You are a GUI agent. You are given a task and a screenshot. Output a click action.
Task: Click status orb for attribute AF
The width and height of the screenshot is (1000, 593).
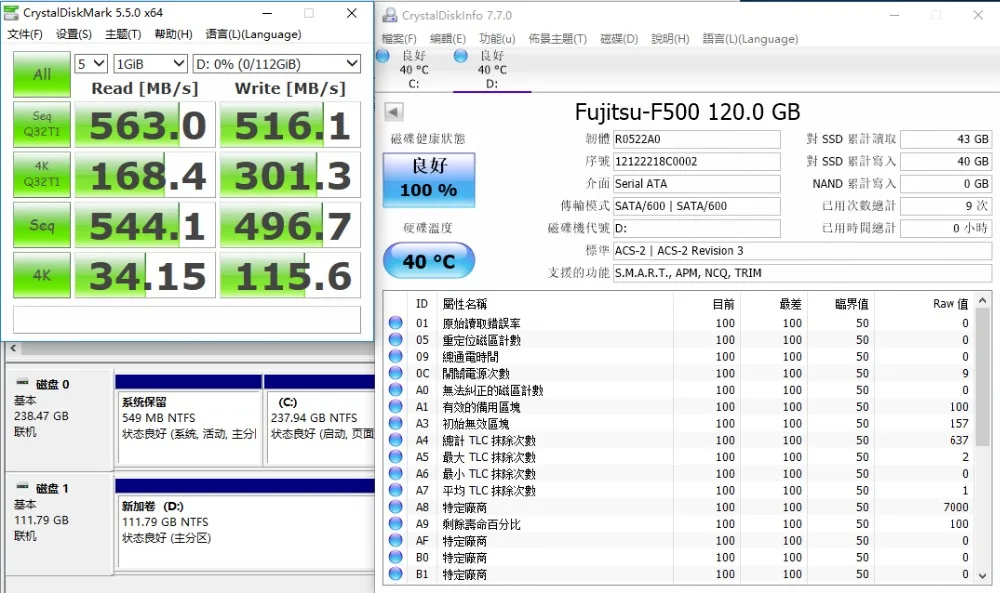[x=395, y=541]
